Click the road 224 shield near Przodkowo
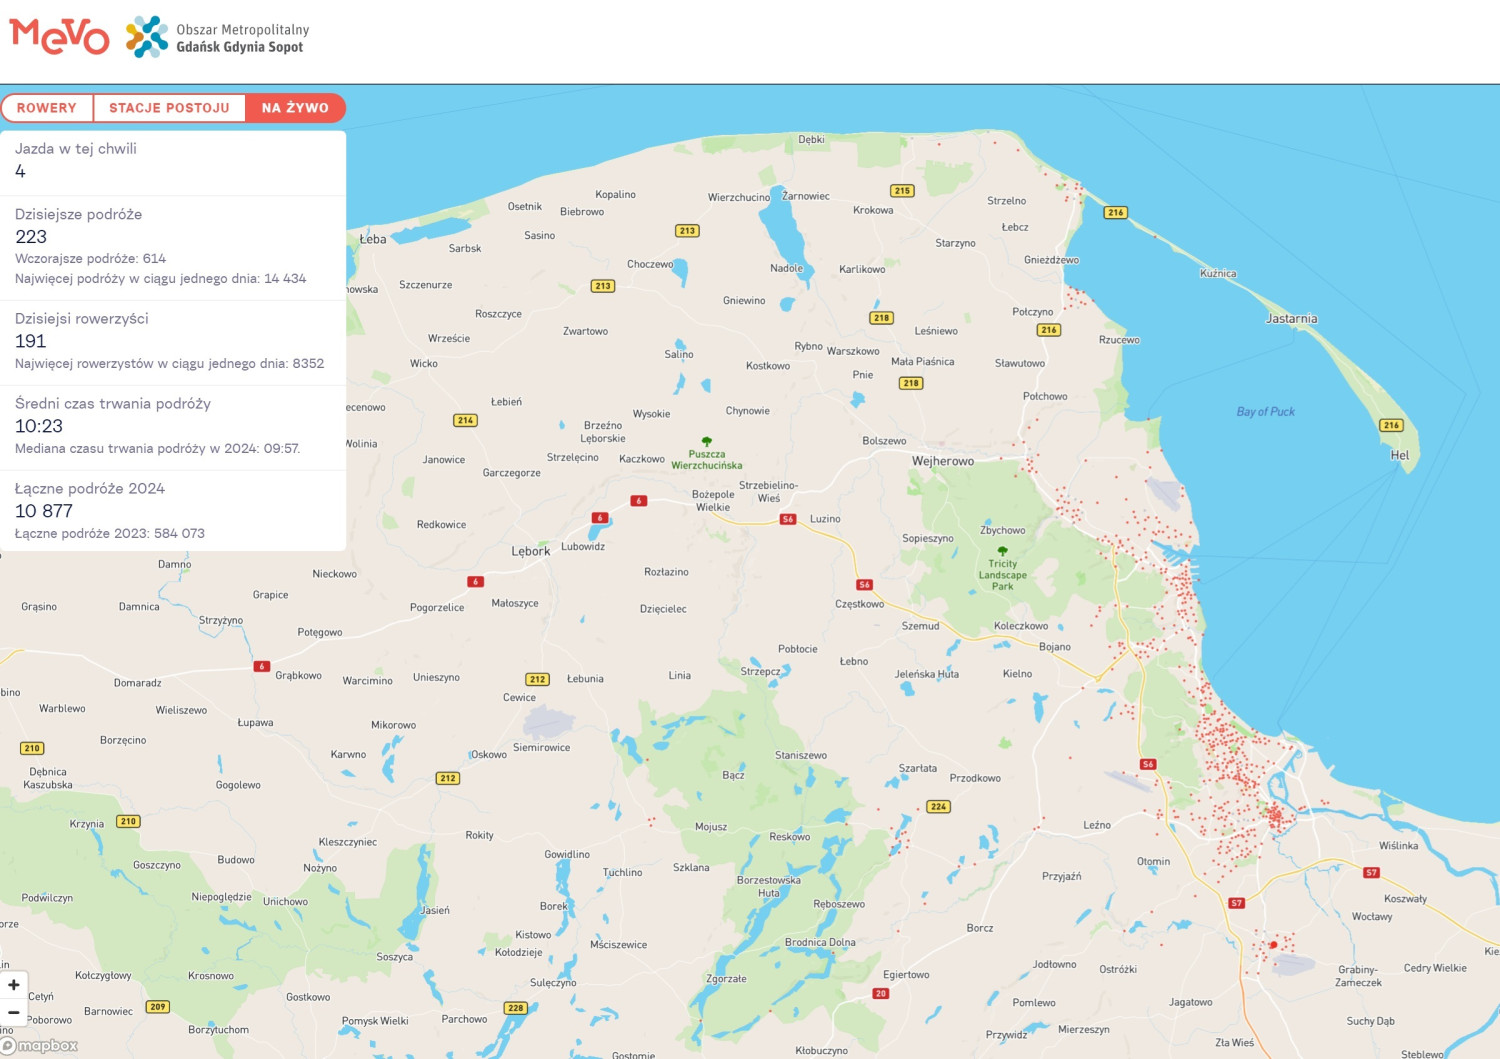The height and width of the screenshot is (1059, 1500). pos(938,806)
